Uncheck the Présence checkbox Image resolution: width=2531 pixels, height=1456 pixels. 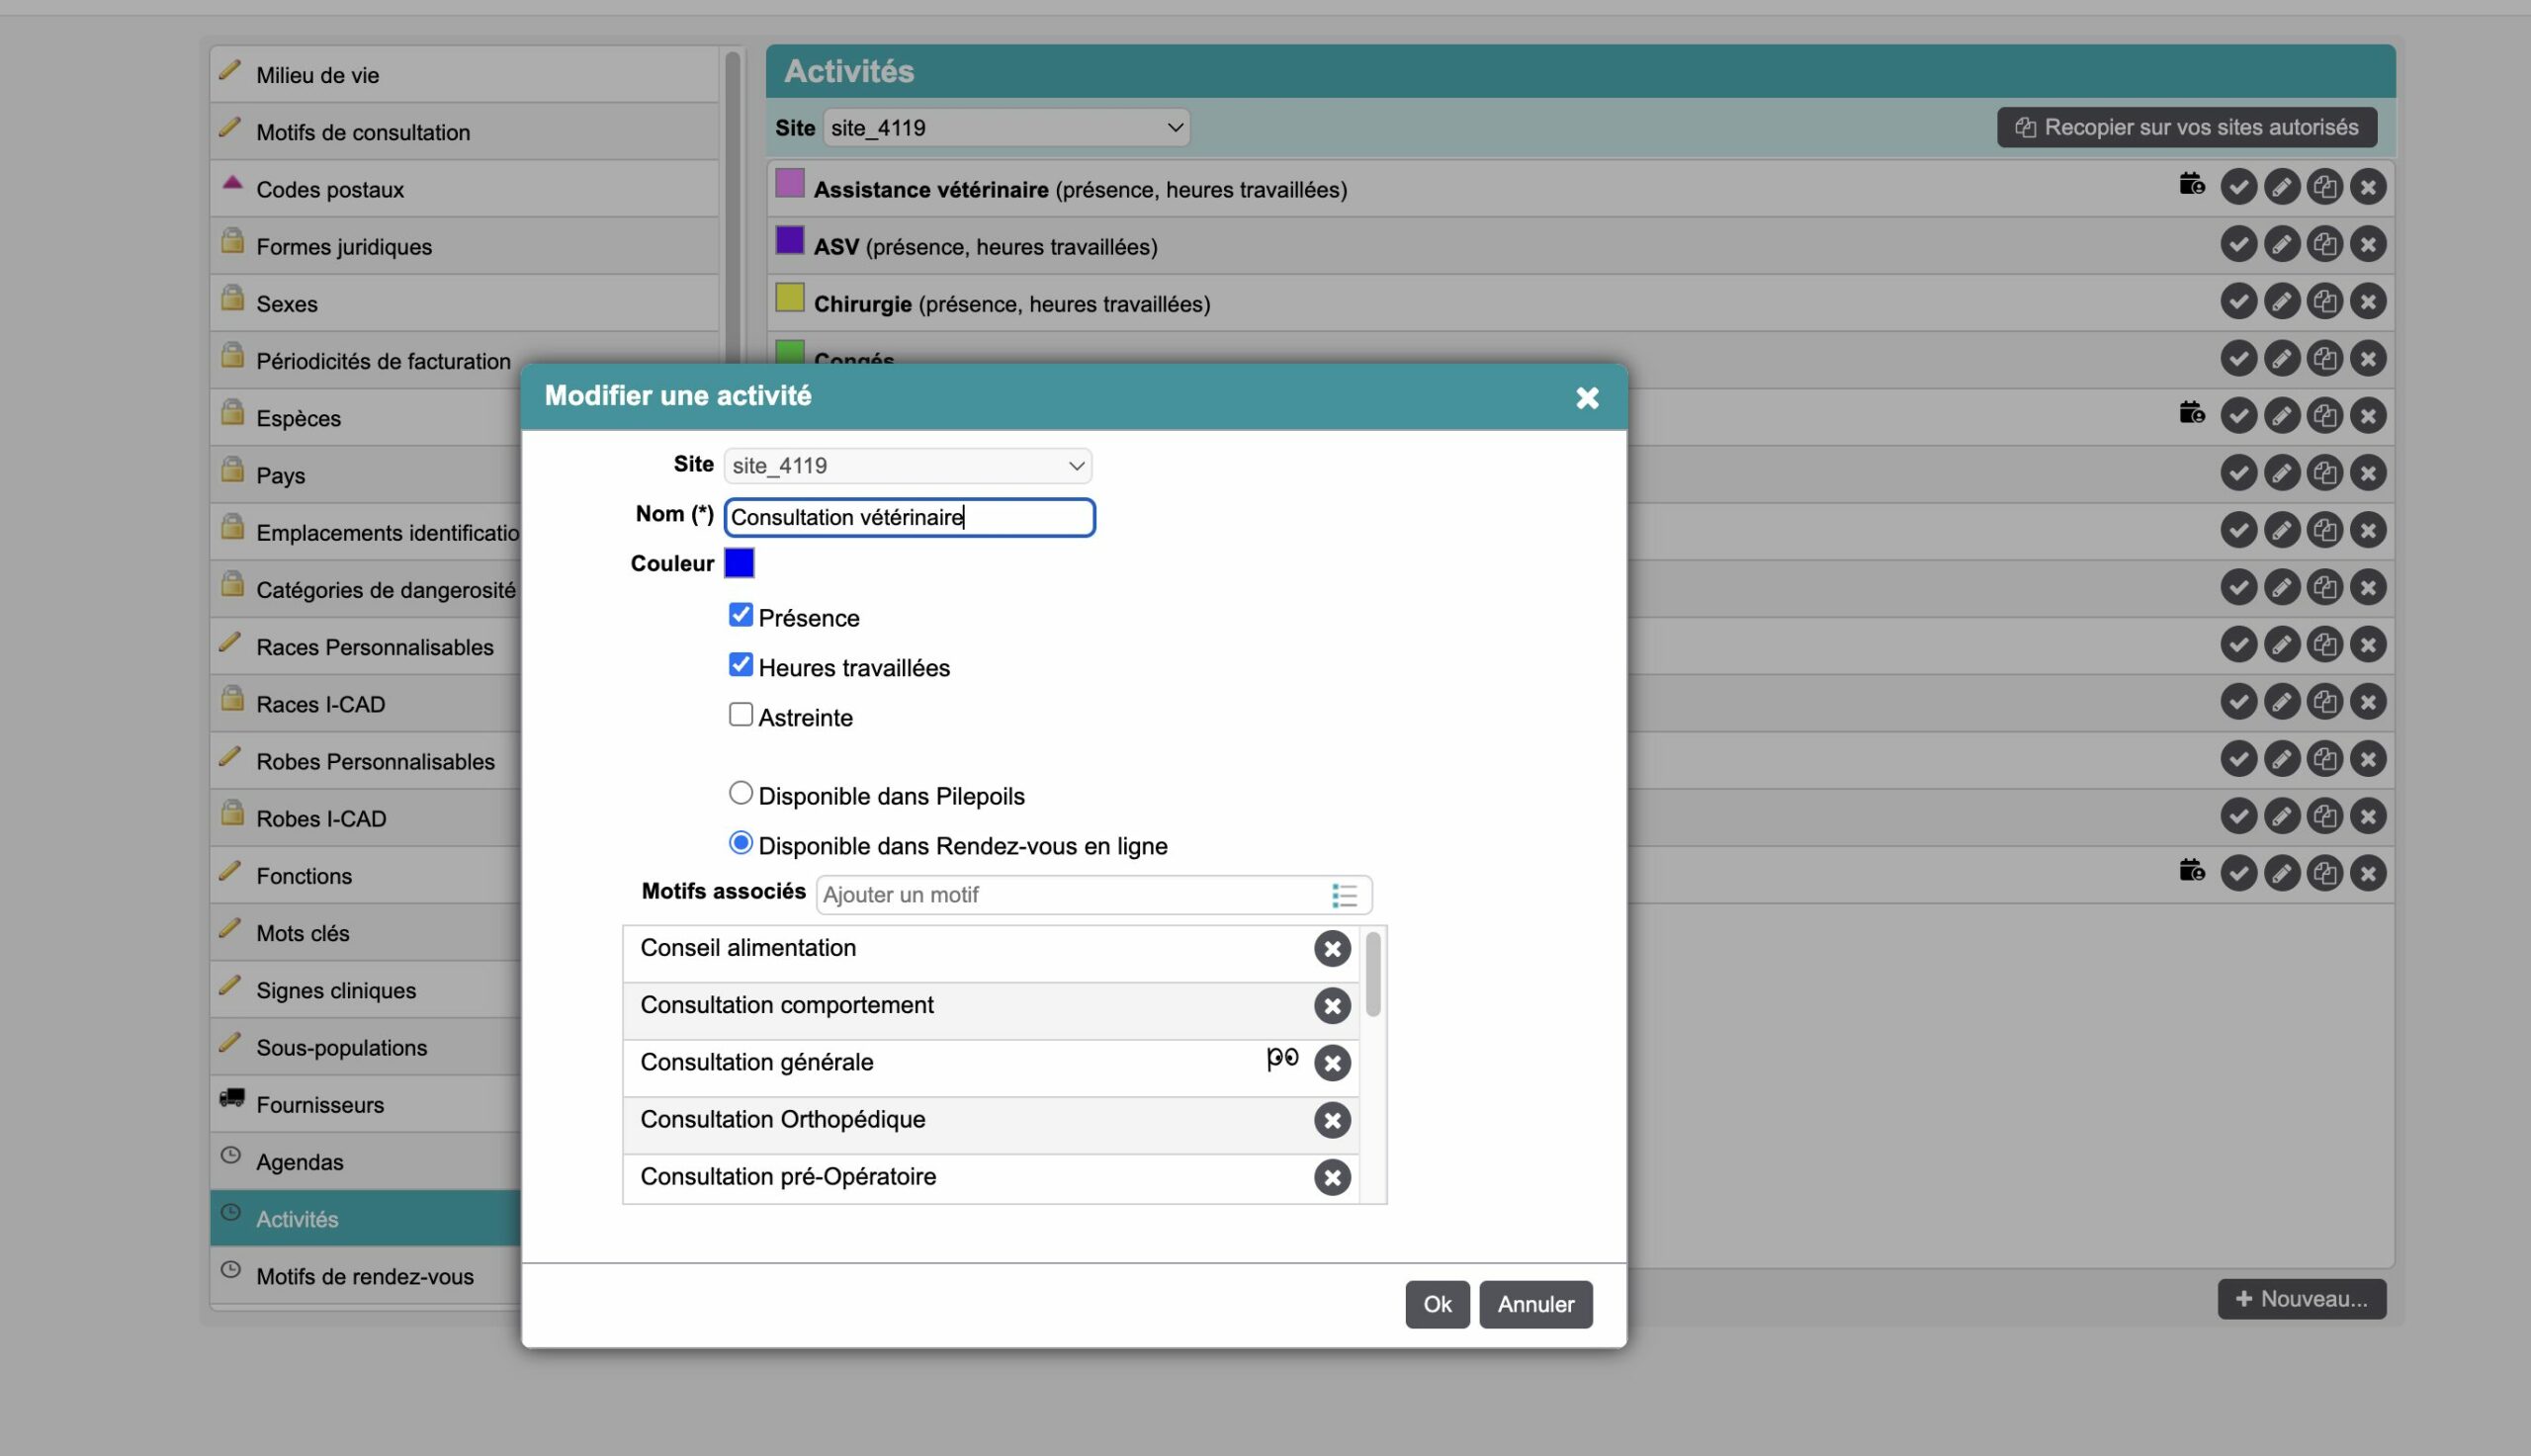pyautogui.click(x=740, y=615)
